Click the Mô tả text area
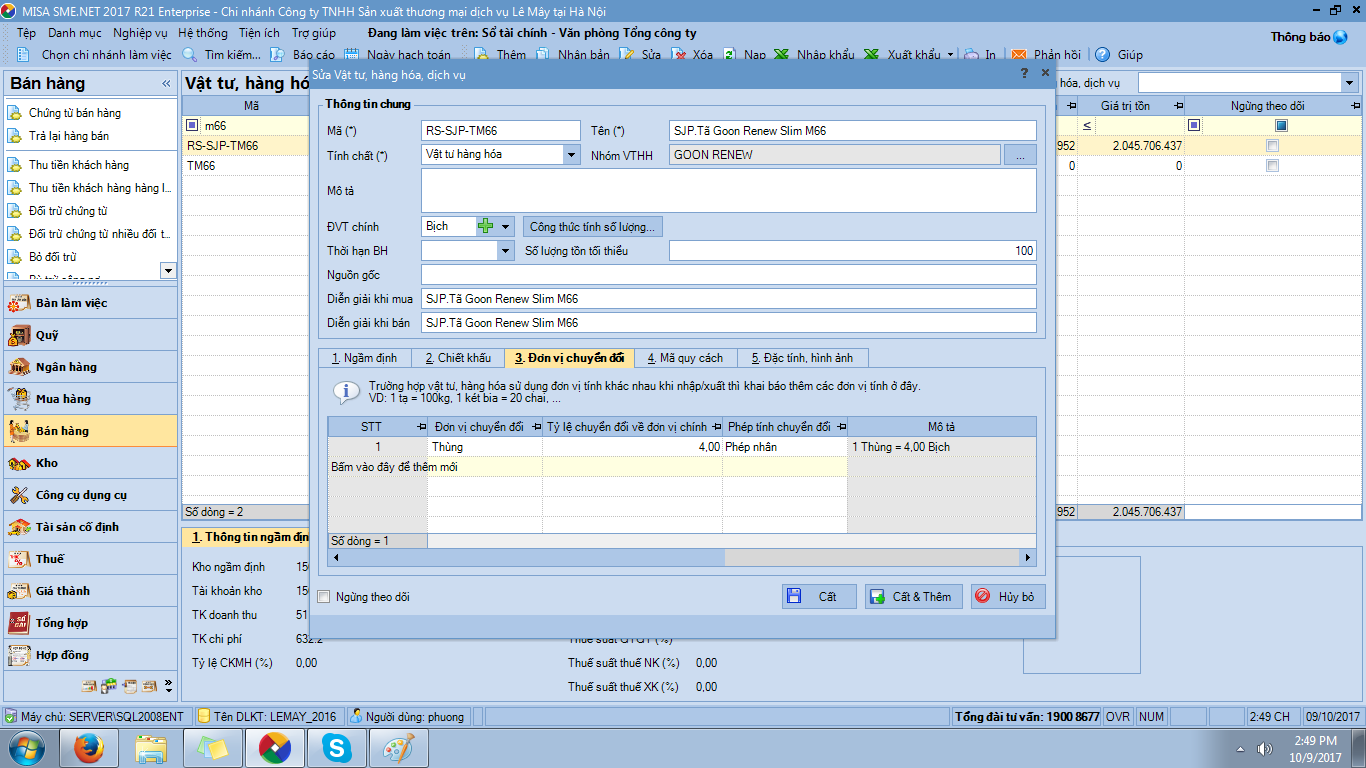The image size is (1366, 768). pos(729,190)
